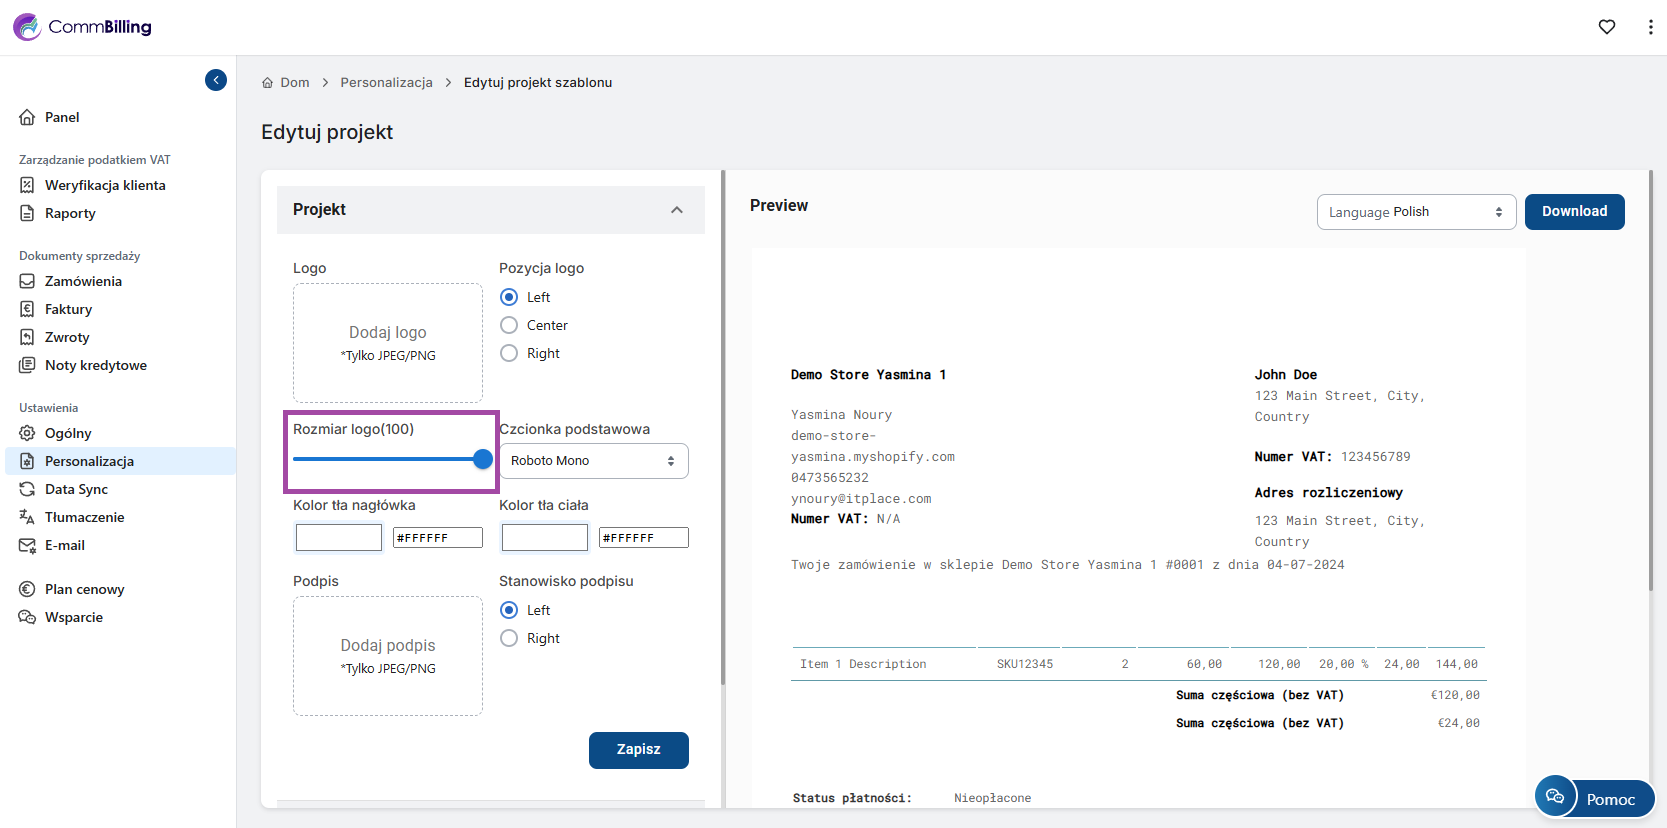Click the Dodaj logo upload area

pos(388,343)
